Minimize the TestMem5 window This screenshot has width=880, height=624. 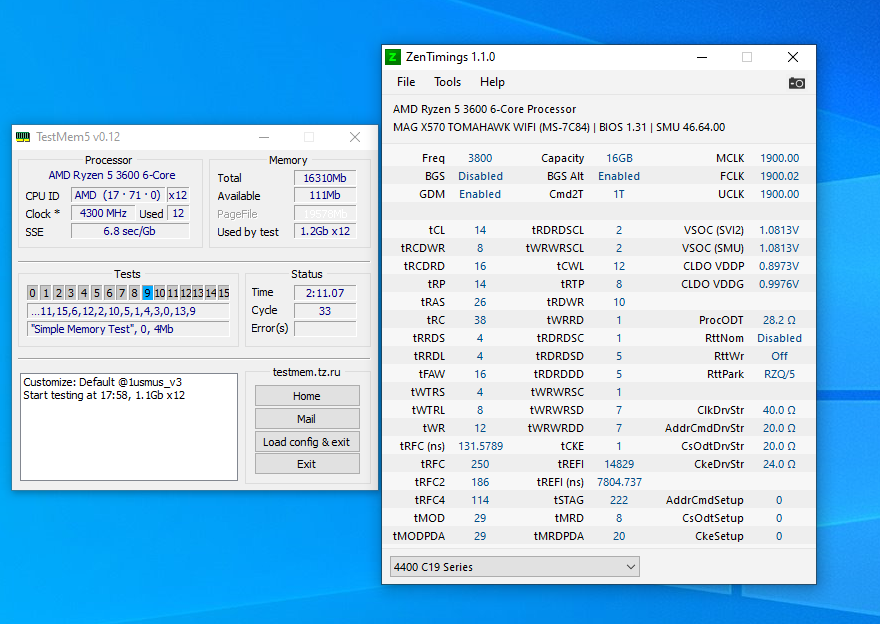(x=264, y=137)
